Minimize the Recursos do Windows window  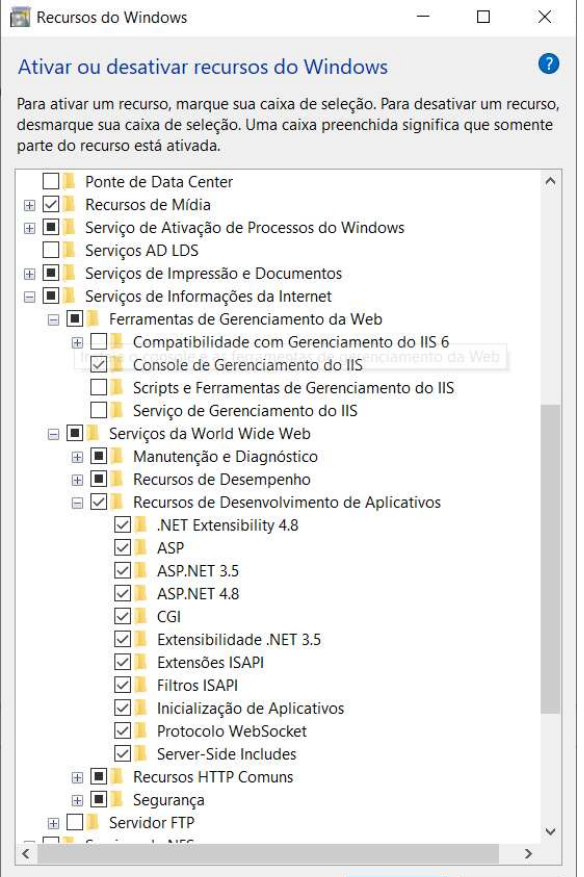pos(423,17)
